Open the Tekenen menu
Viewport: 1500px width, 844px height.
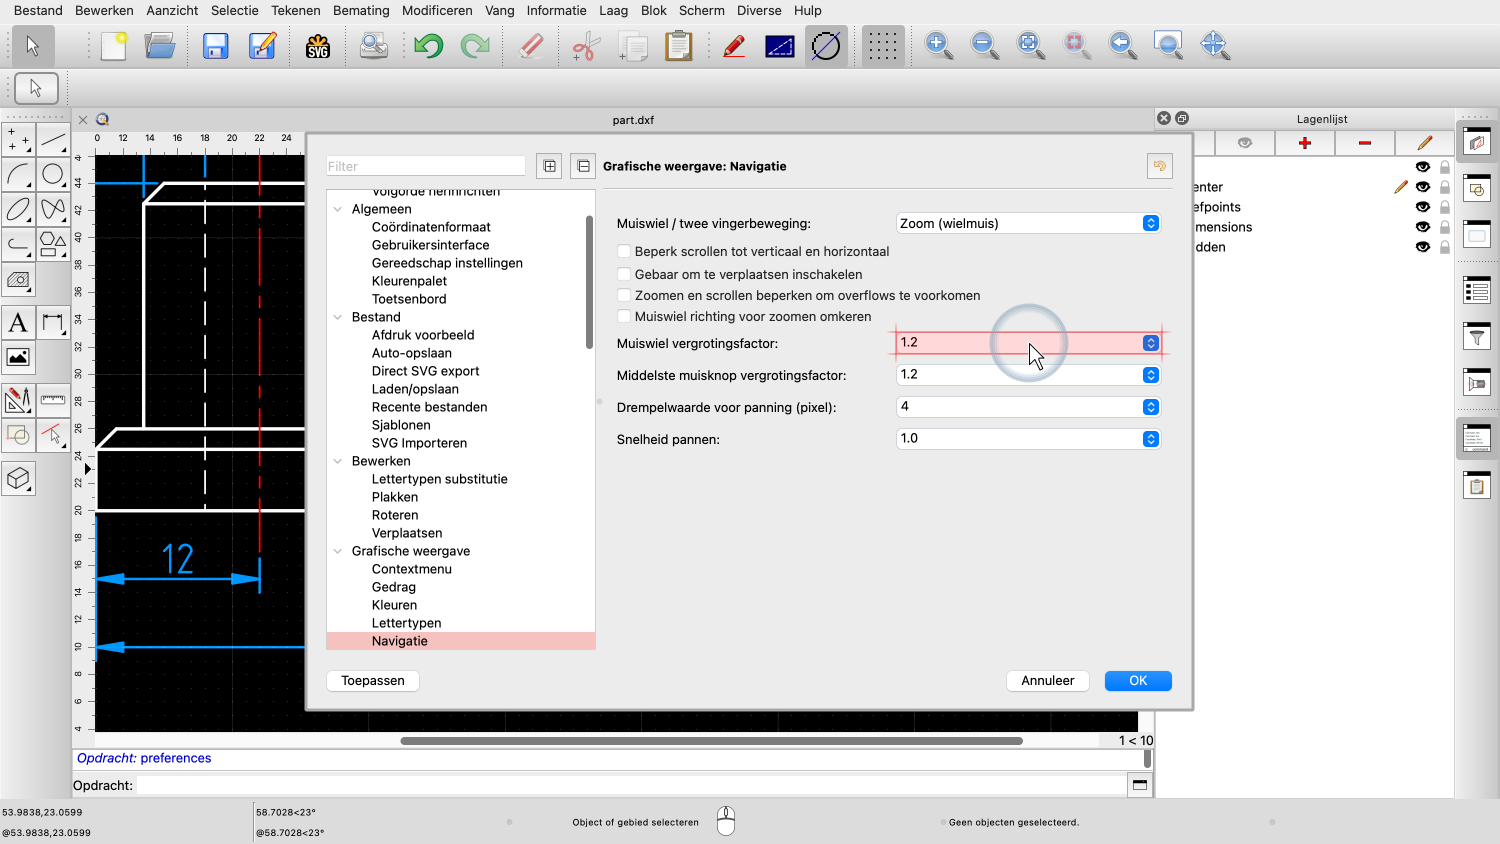[x=296, y=10]
